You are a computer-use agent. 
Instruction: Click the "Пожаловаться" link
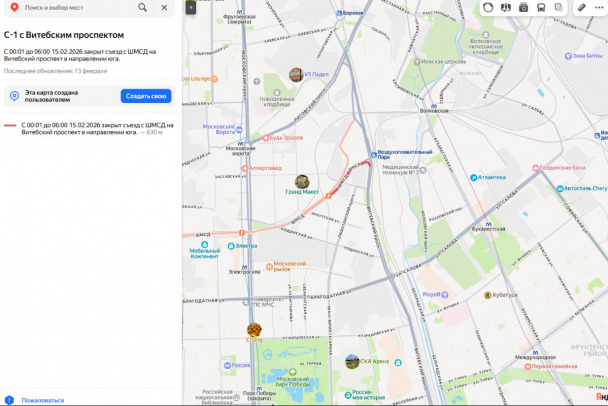point(42,399)
